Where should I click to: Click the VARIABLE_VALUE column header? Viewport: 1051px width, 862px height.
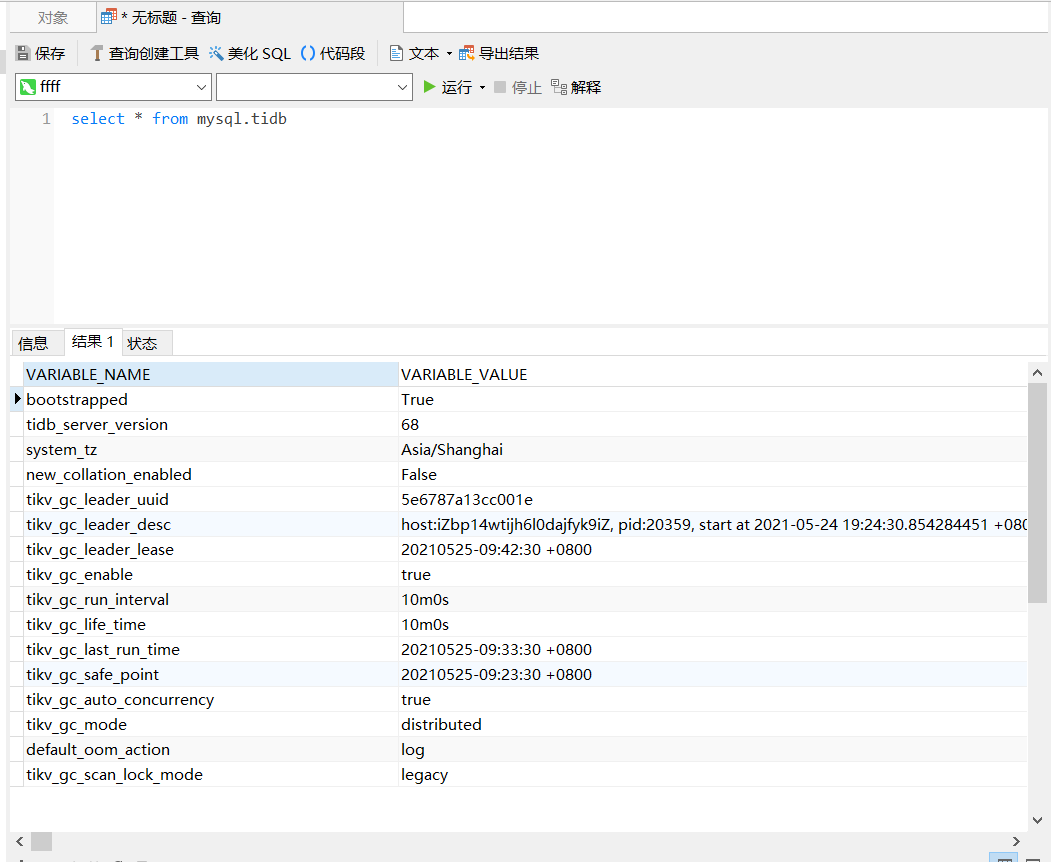tap(464, 375)
